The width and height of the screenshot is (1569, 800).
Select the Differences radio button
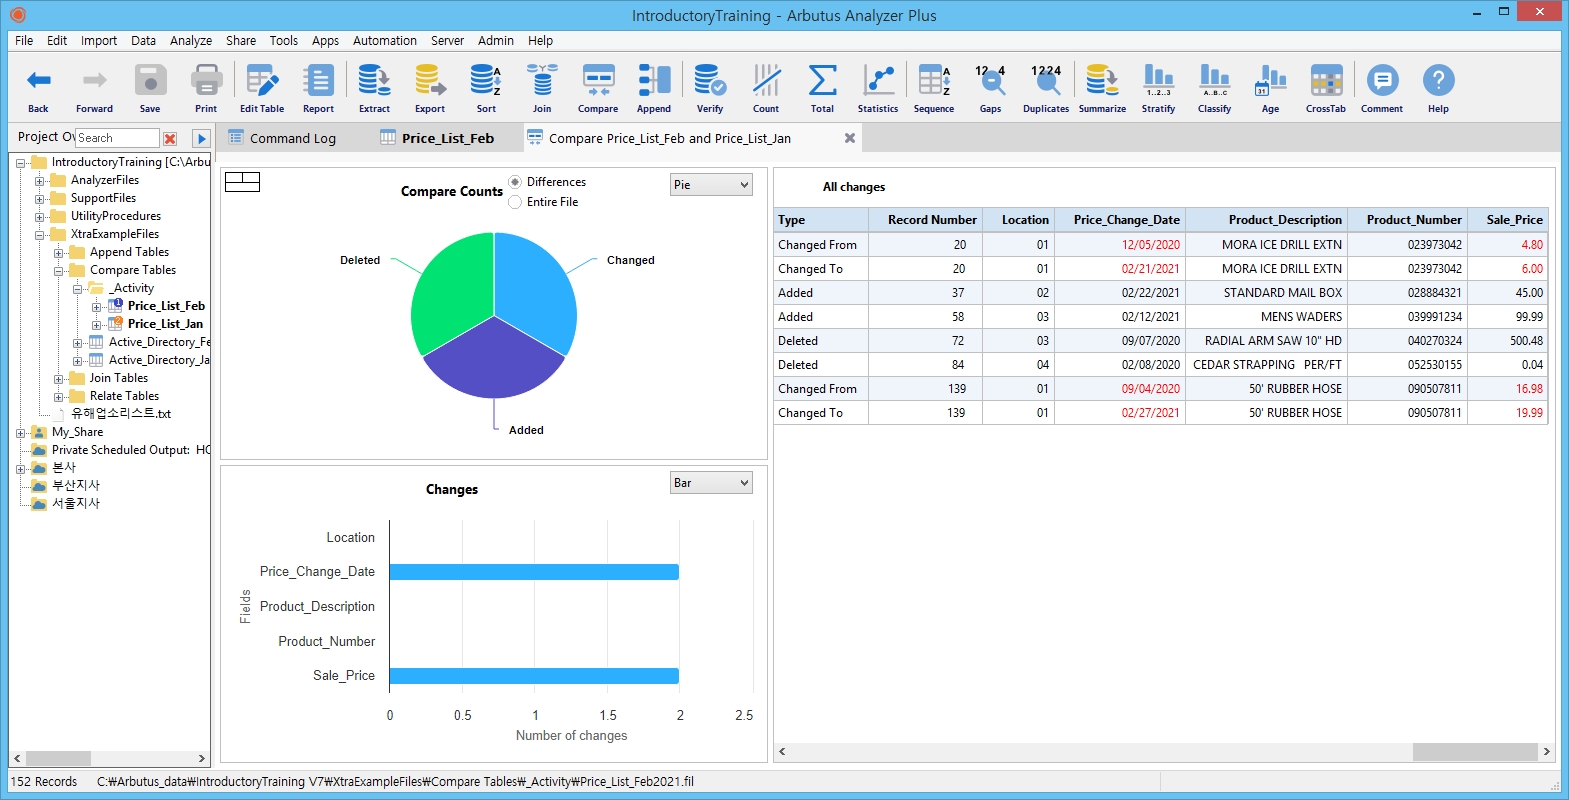[x=515, y=182]
